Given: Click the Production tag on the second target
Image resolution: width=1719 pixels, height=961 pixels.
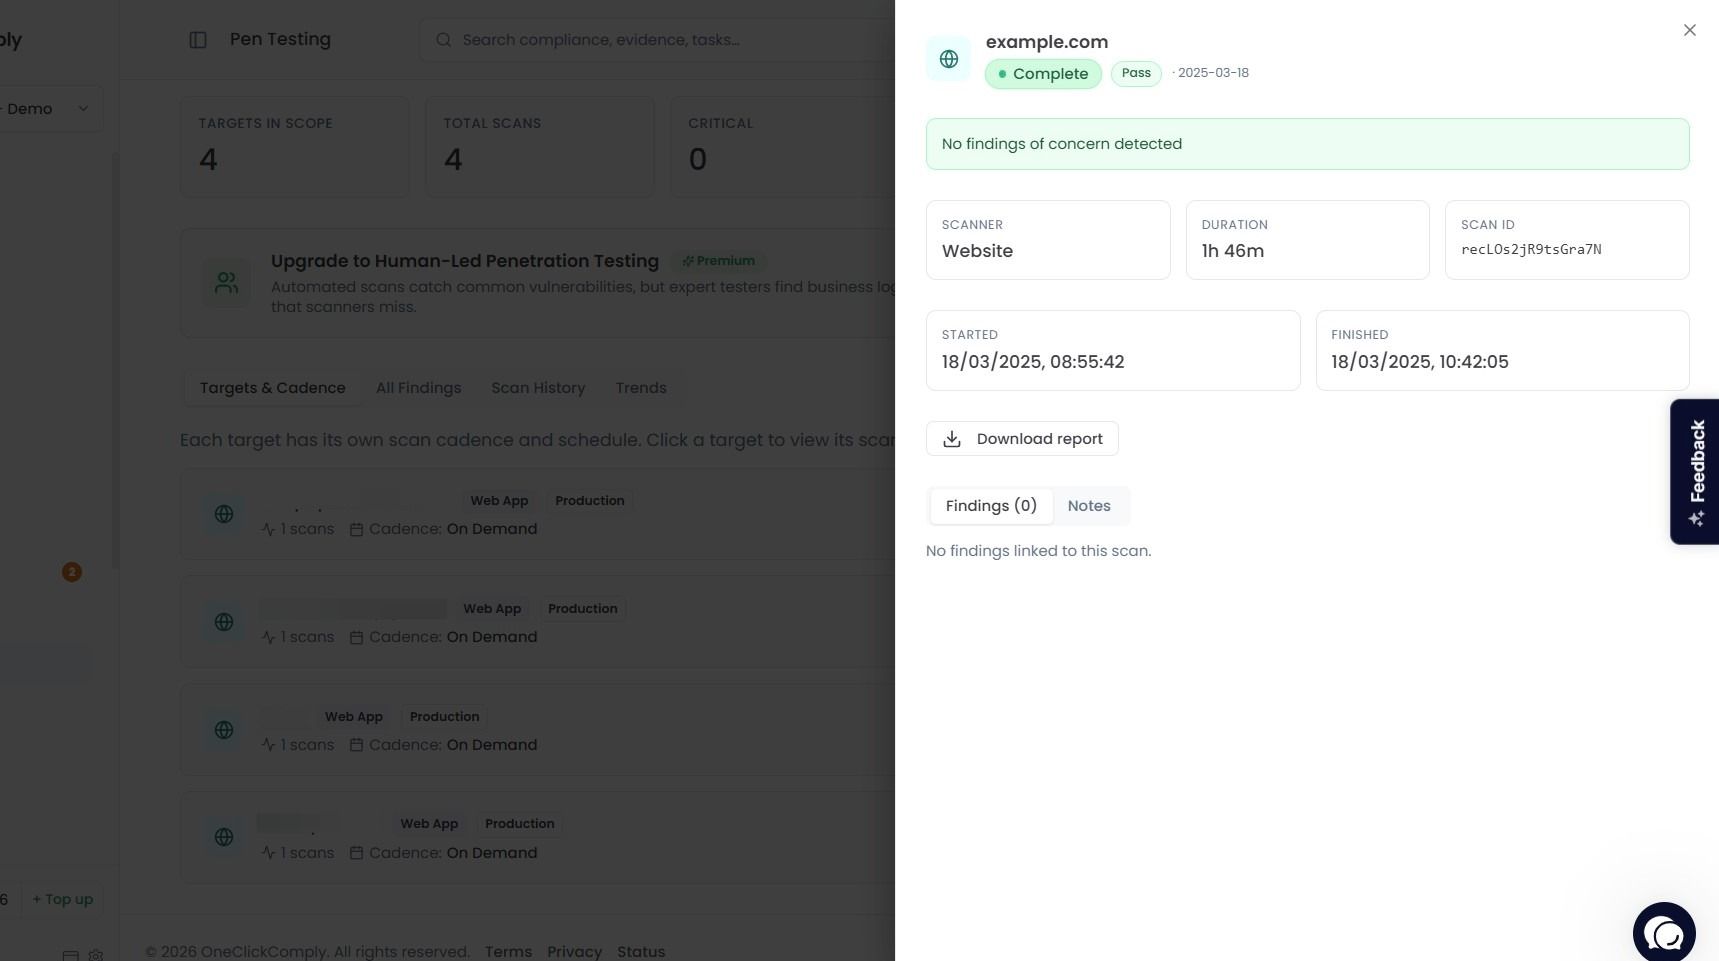Looking at the screenshot, I should 583,609.
